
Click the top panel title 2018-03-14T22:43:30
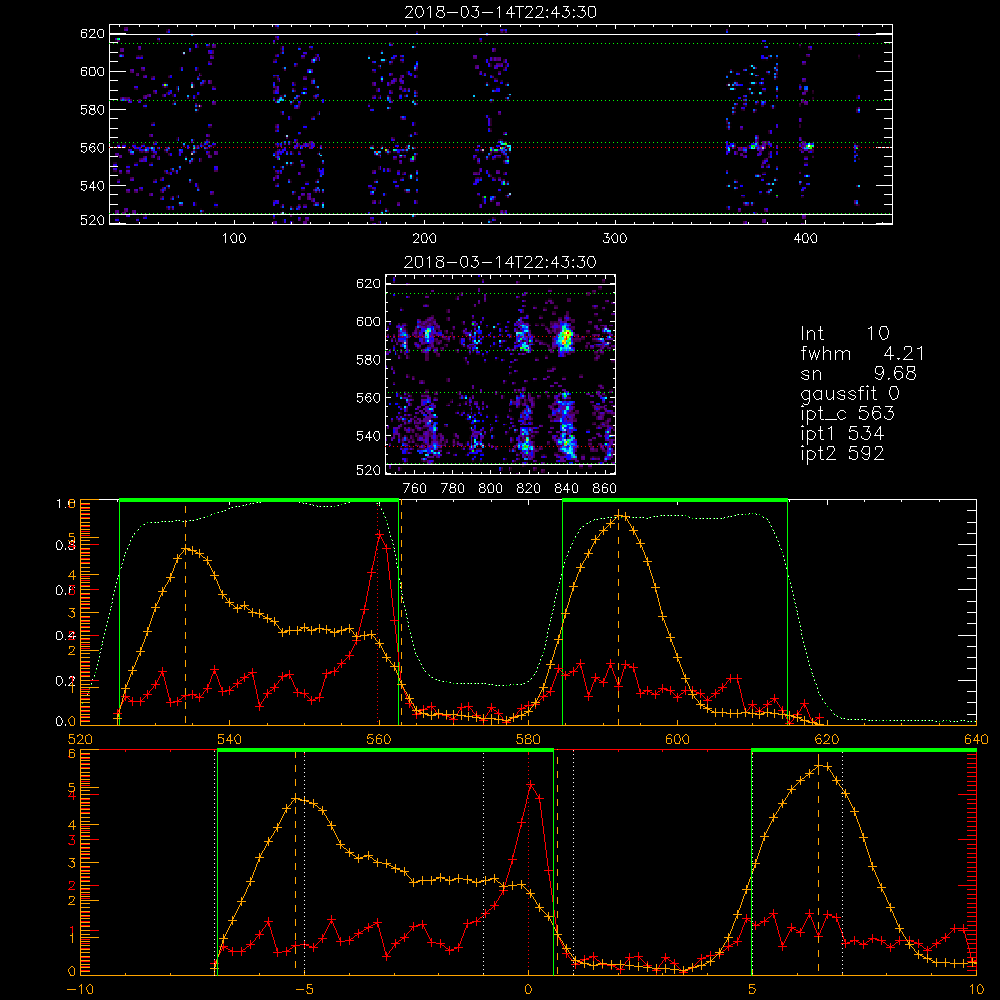[x=501, y=12]
